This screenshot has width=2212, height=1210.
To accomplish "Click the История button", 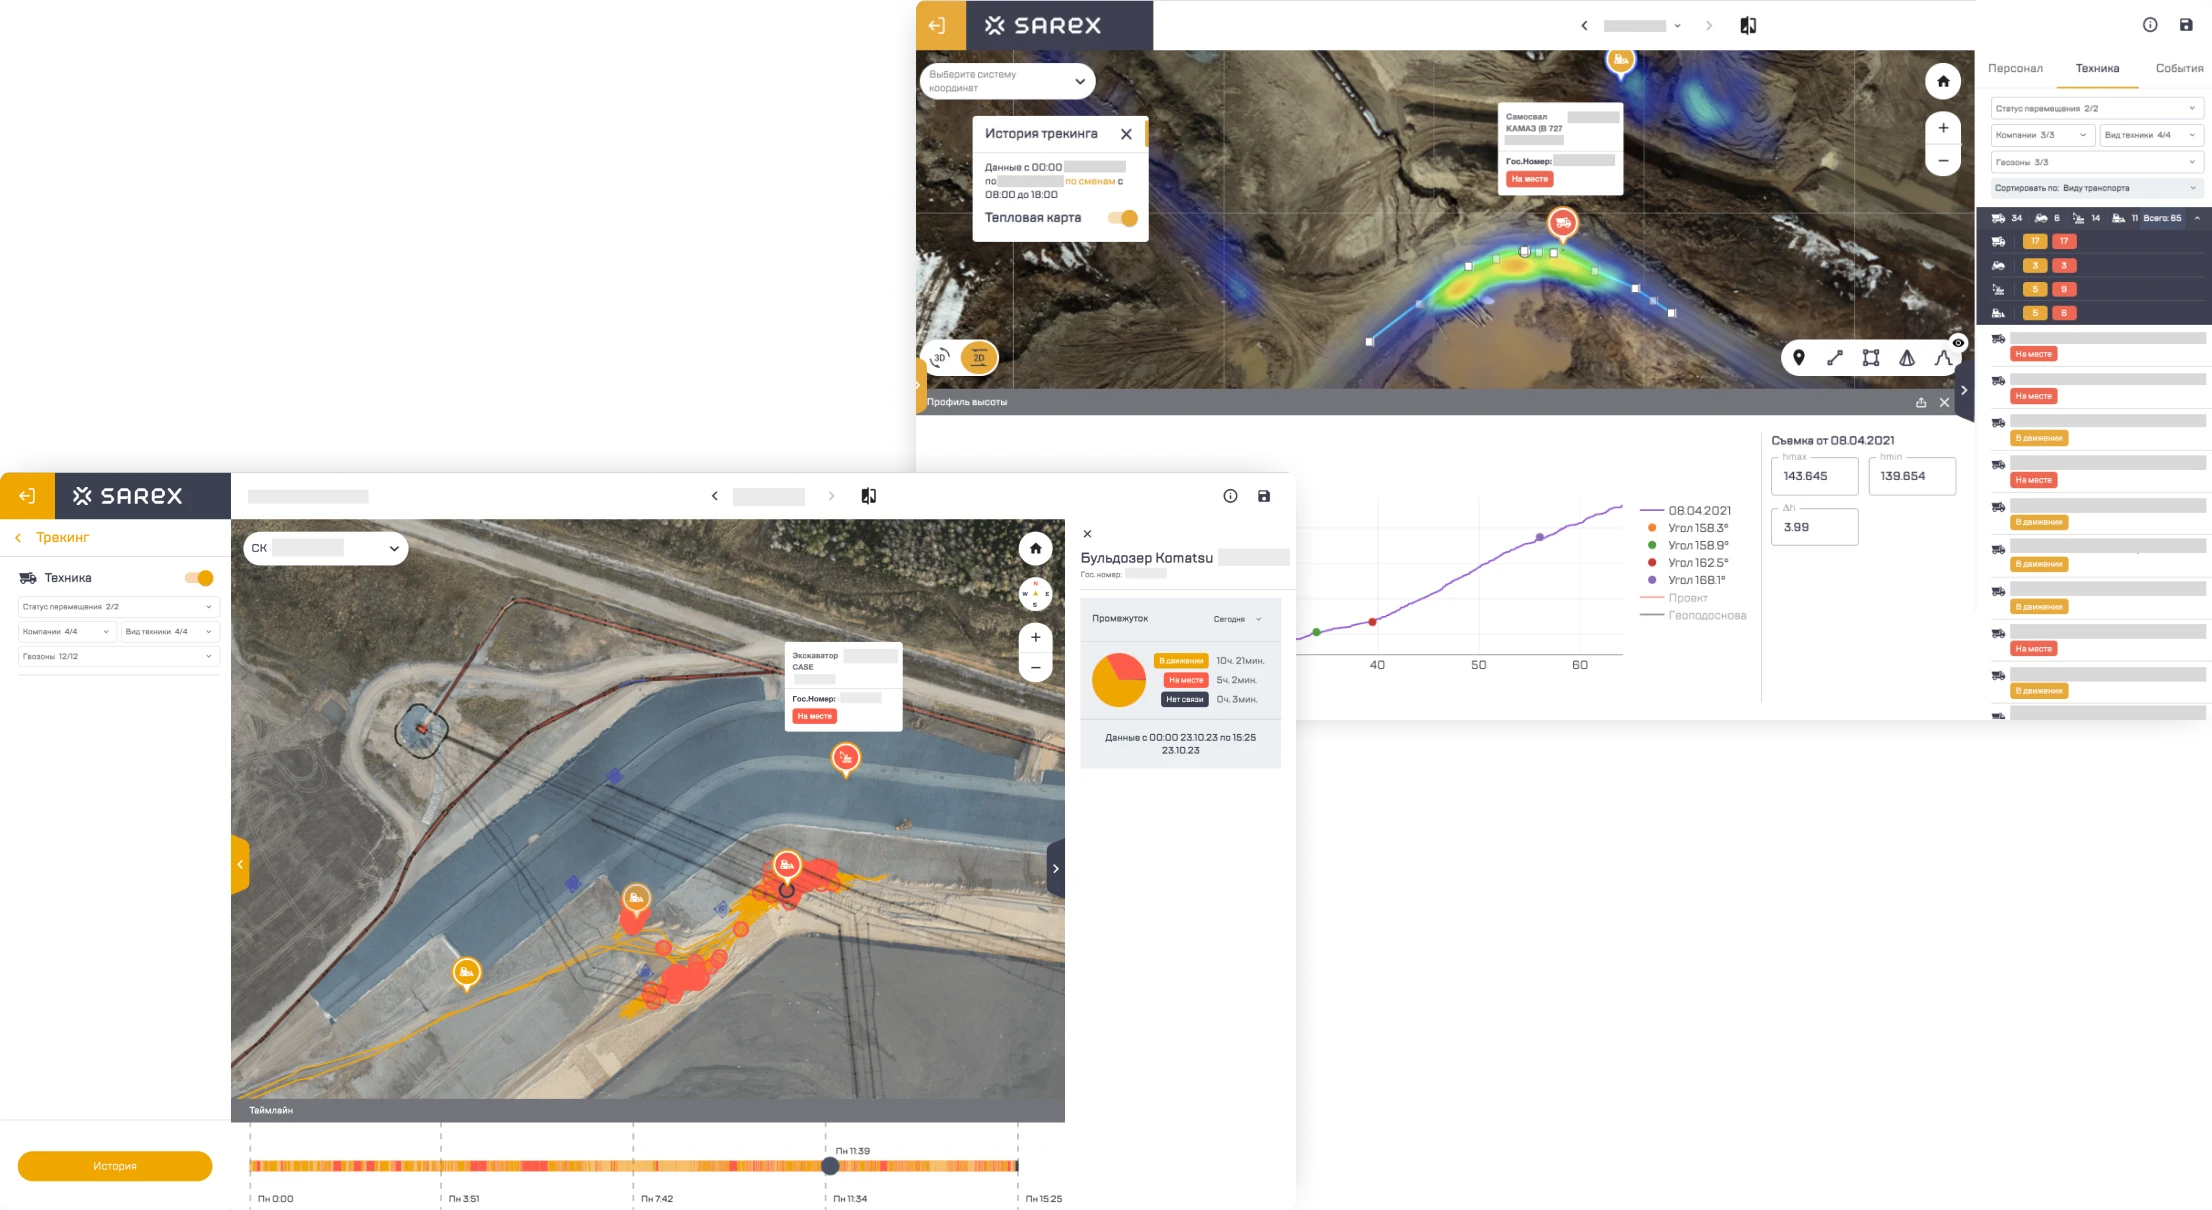I will coord(115,1166).
